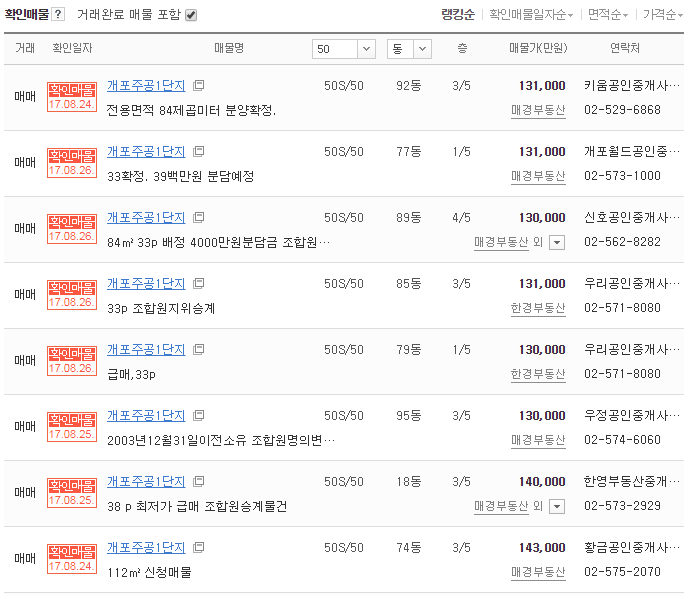Select description '33p 조합원지위승계'

(x=161, y=308)
